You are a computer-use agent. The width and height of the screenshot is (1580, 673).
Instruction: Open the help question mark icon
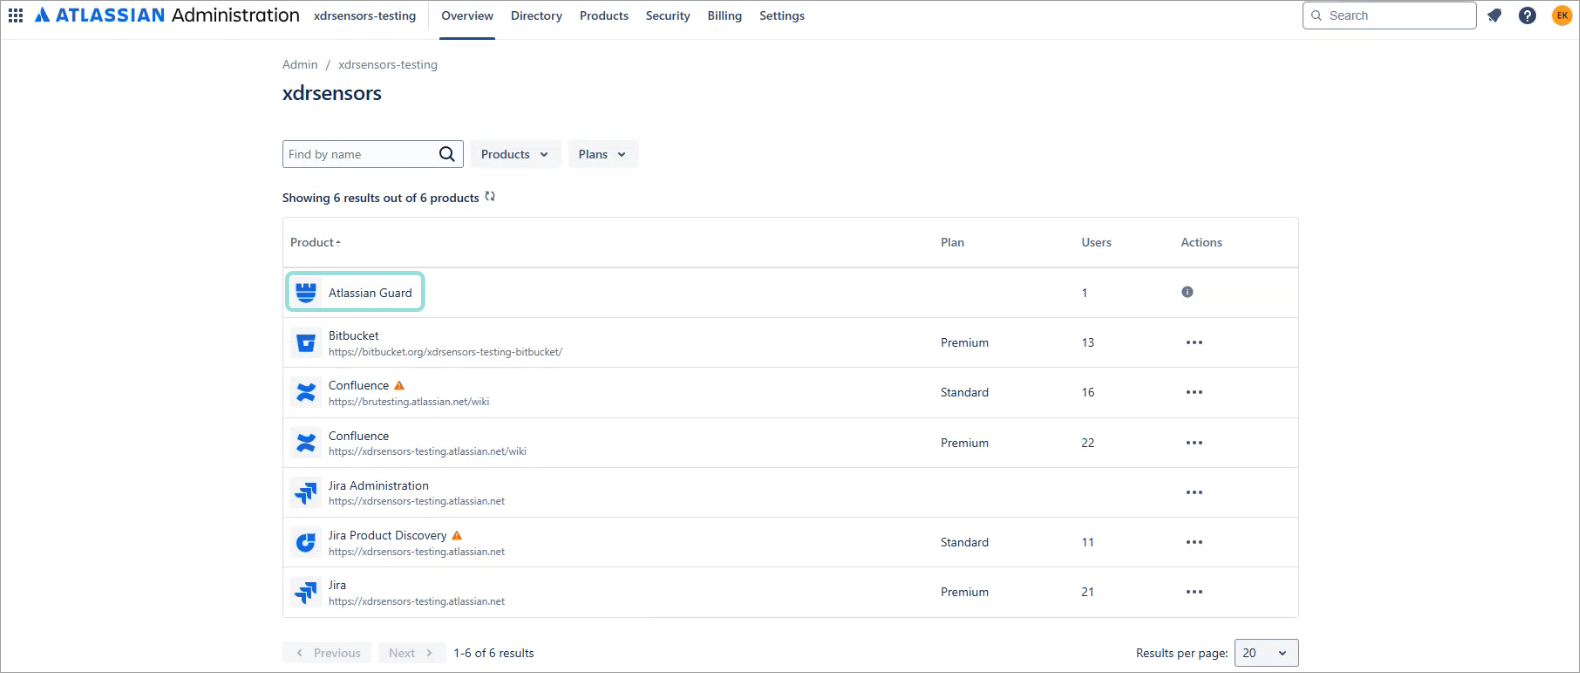pos(1527,15)
